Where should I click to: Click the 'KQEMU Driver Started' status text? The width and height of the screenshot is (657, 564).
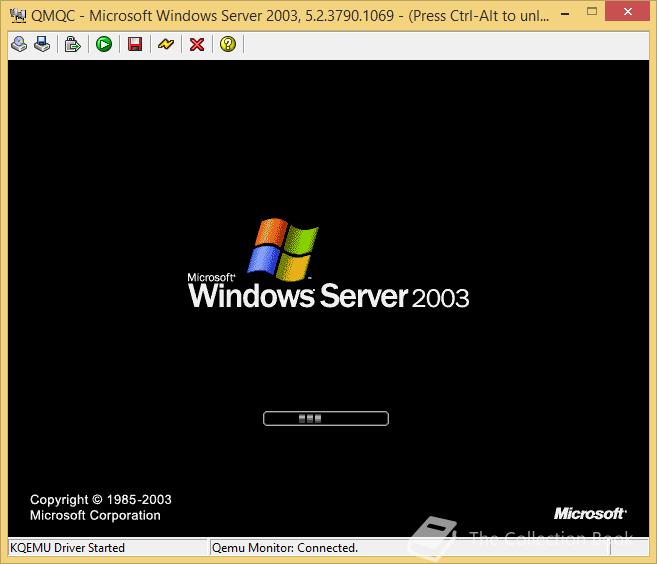[67, 548]
